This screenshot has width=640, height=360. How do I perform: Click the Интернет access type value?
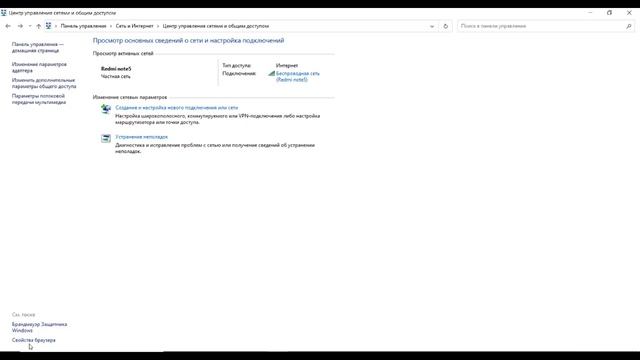click(287, 65)
